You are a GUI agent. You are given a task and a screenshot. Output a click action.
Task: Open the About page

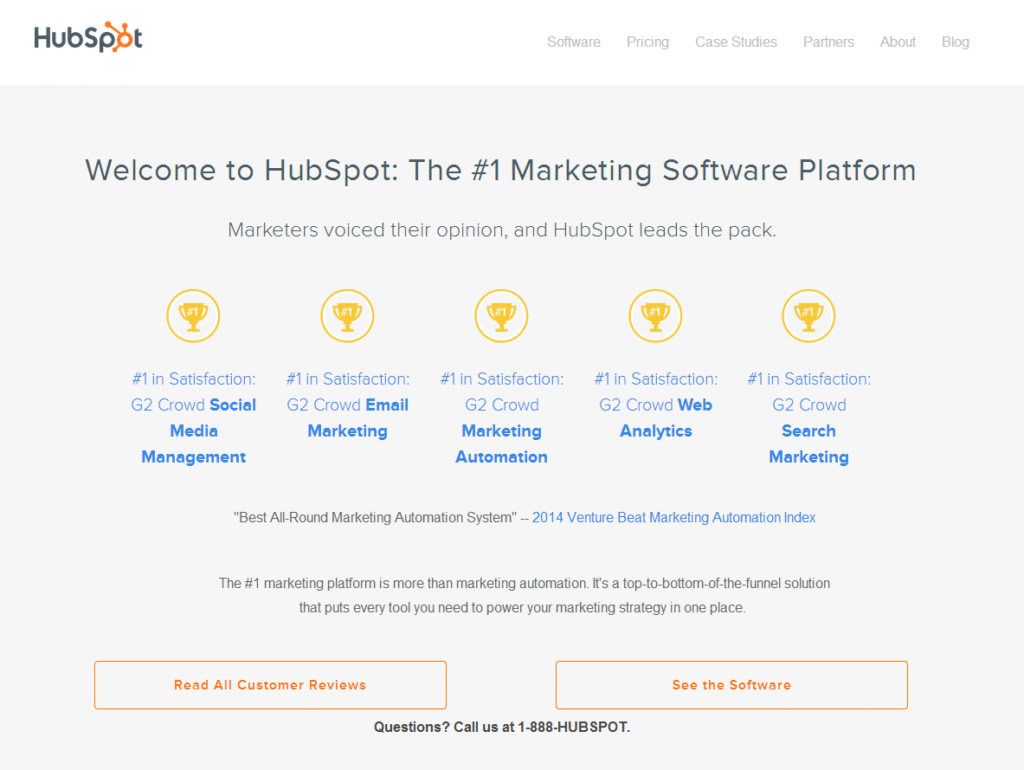pyautogui.click(x=898, y=42)
